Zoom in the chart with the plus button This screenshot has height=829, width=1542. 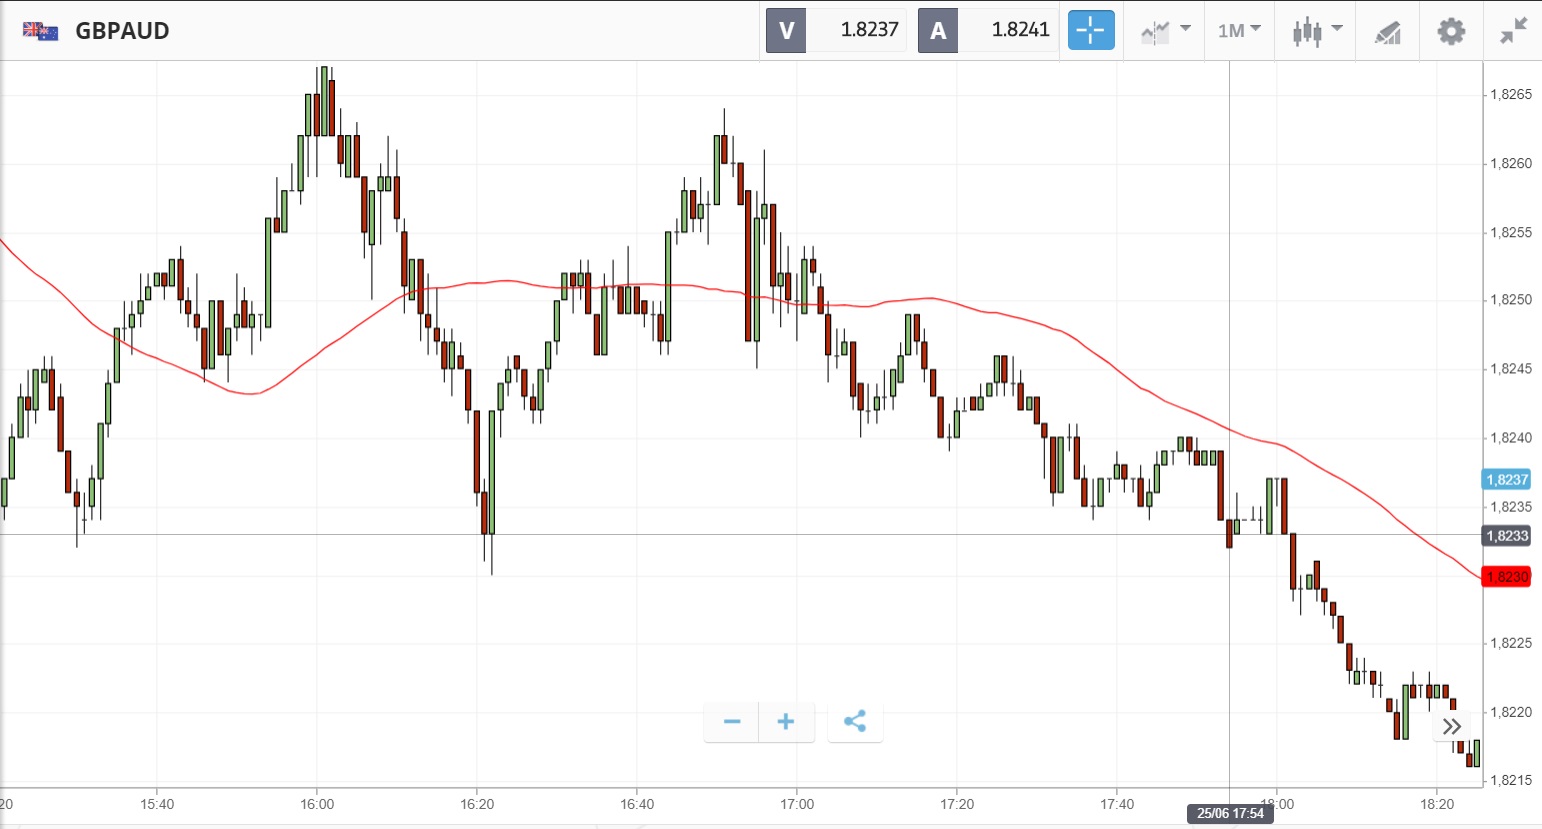786,722
